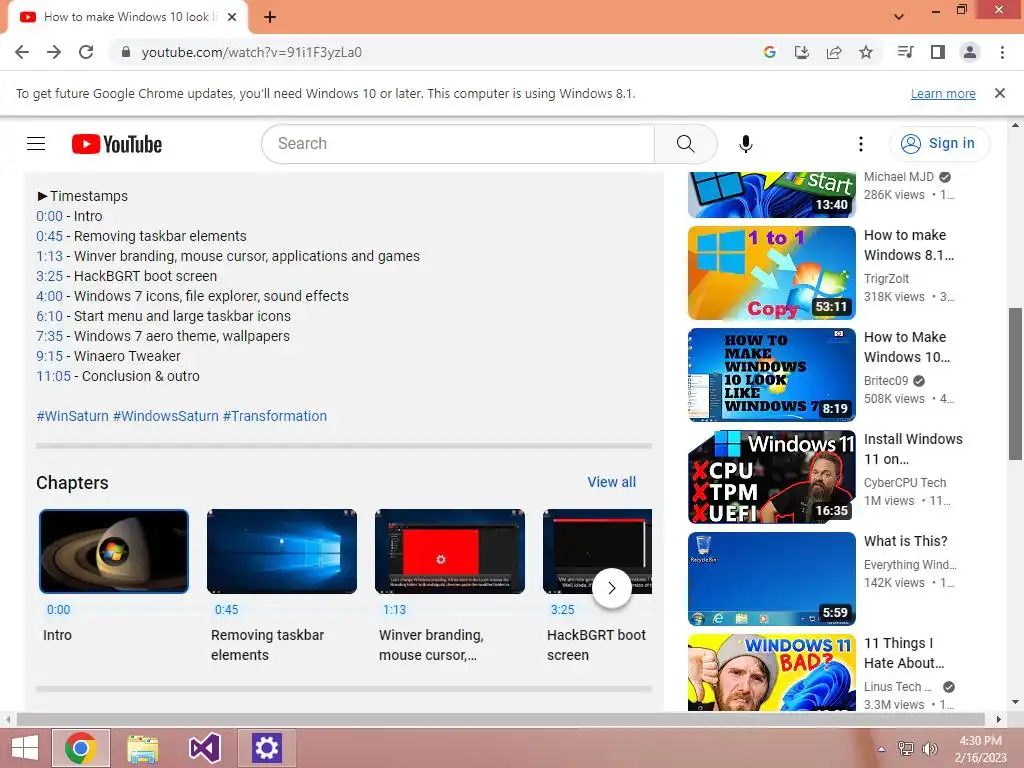This screenshot has width=1024, height=768.
Task: Open a new browser tab
Action: [270, 17]
